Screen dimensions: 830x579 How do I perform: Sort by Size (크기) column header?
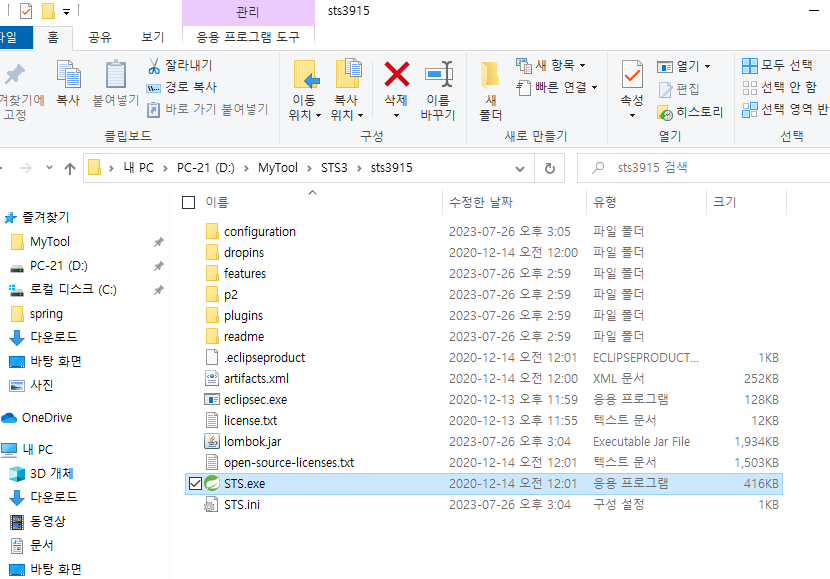click(x=725, y=202)
